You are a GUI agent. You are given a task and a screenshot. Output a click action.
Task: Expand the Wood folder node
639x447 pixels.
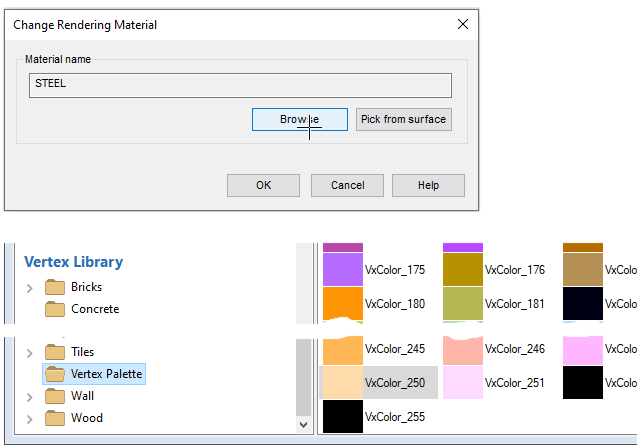coord(29,419)
